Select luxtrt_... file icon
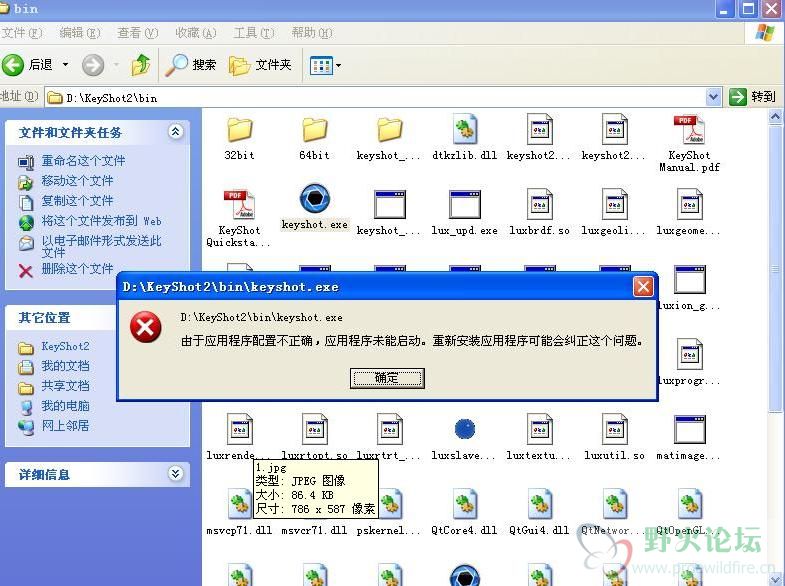This screenshot has height=586, width=785. tap(389, 429)
